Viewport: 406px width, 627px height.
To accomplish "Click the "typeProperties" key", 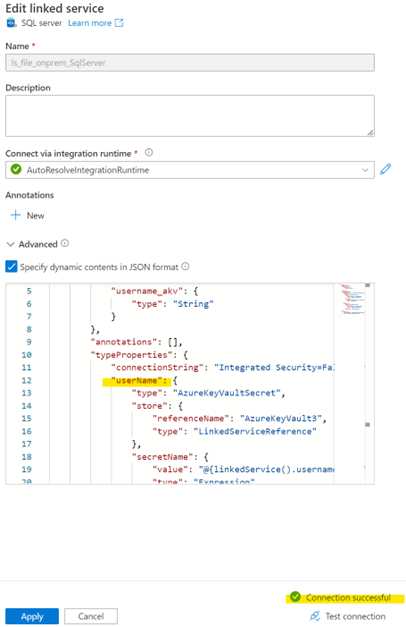I will [134, 355].
